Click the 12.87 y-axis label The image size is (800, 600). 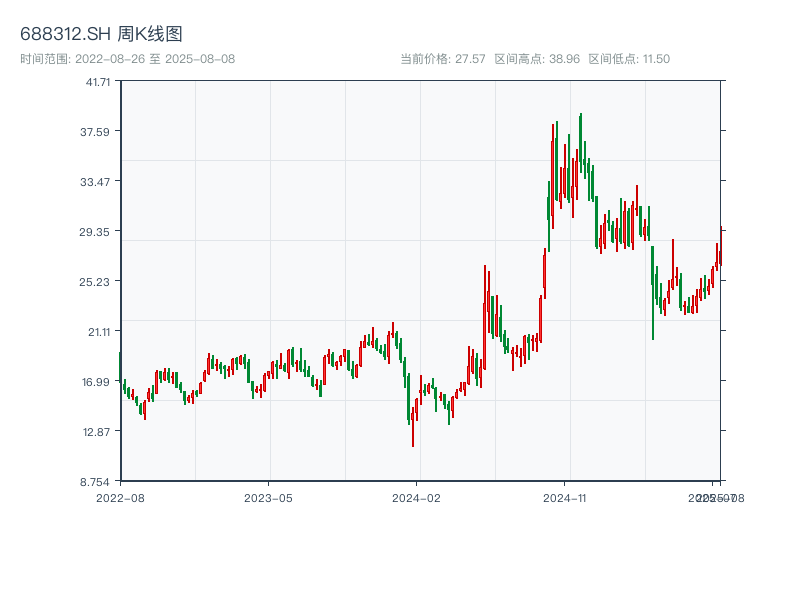[97, 432]
